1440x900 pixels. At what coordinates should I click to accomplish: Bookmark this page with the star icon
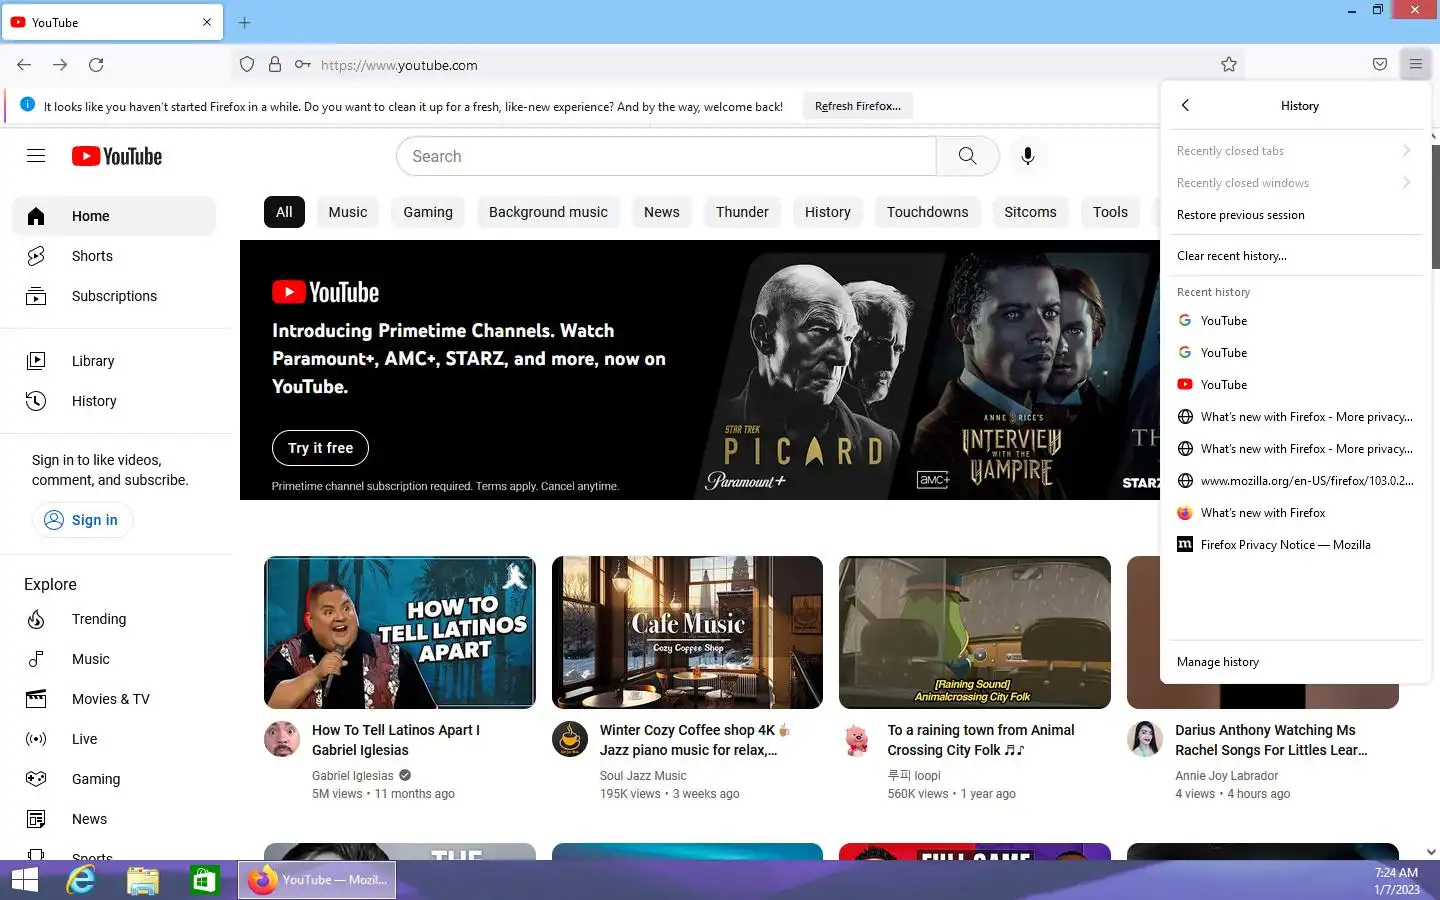pyautogui.click(x=1229, y=65)
